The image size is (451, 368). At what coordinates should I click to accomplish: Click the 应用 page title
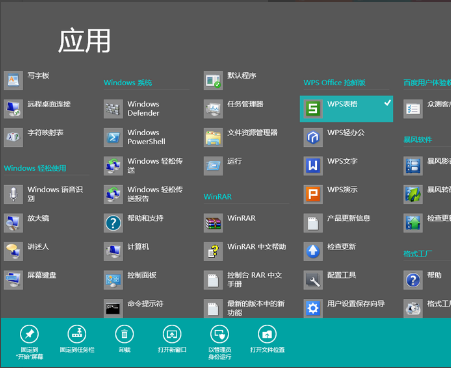click(84, 41)
